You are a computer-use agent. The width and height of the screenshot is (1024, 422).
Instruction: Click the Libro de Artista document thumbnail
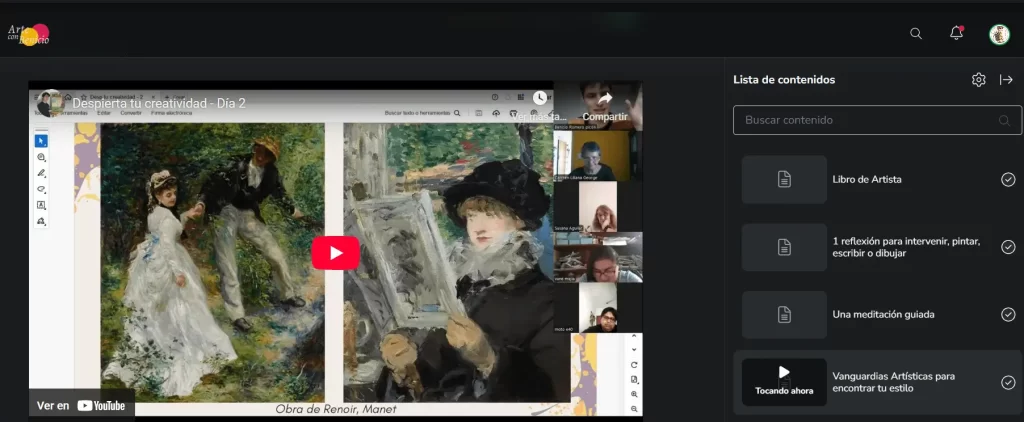(x=784, y=179)
